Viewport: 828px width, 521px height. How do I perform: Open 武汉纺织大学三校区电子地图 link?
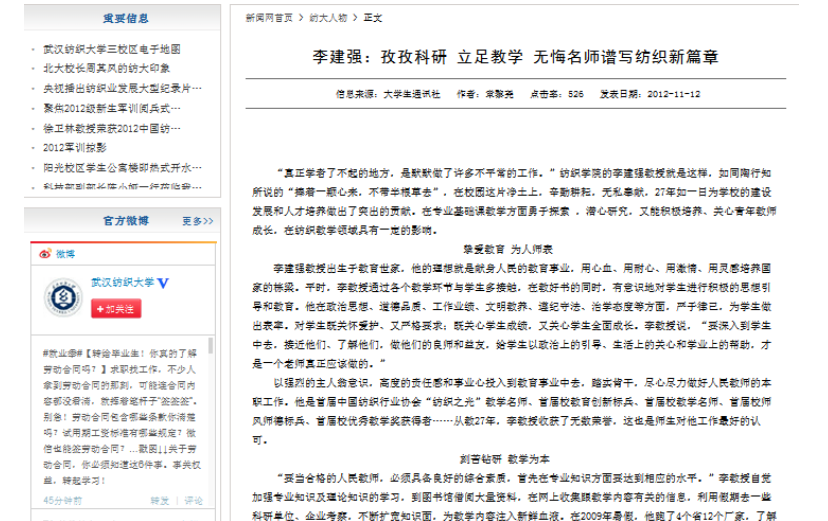111,49
